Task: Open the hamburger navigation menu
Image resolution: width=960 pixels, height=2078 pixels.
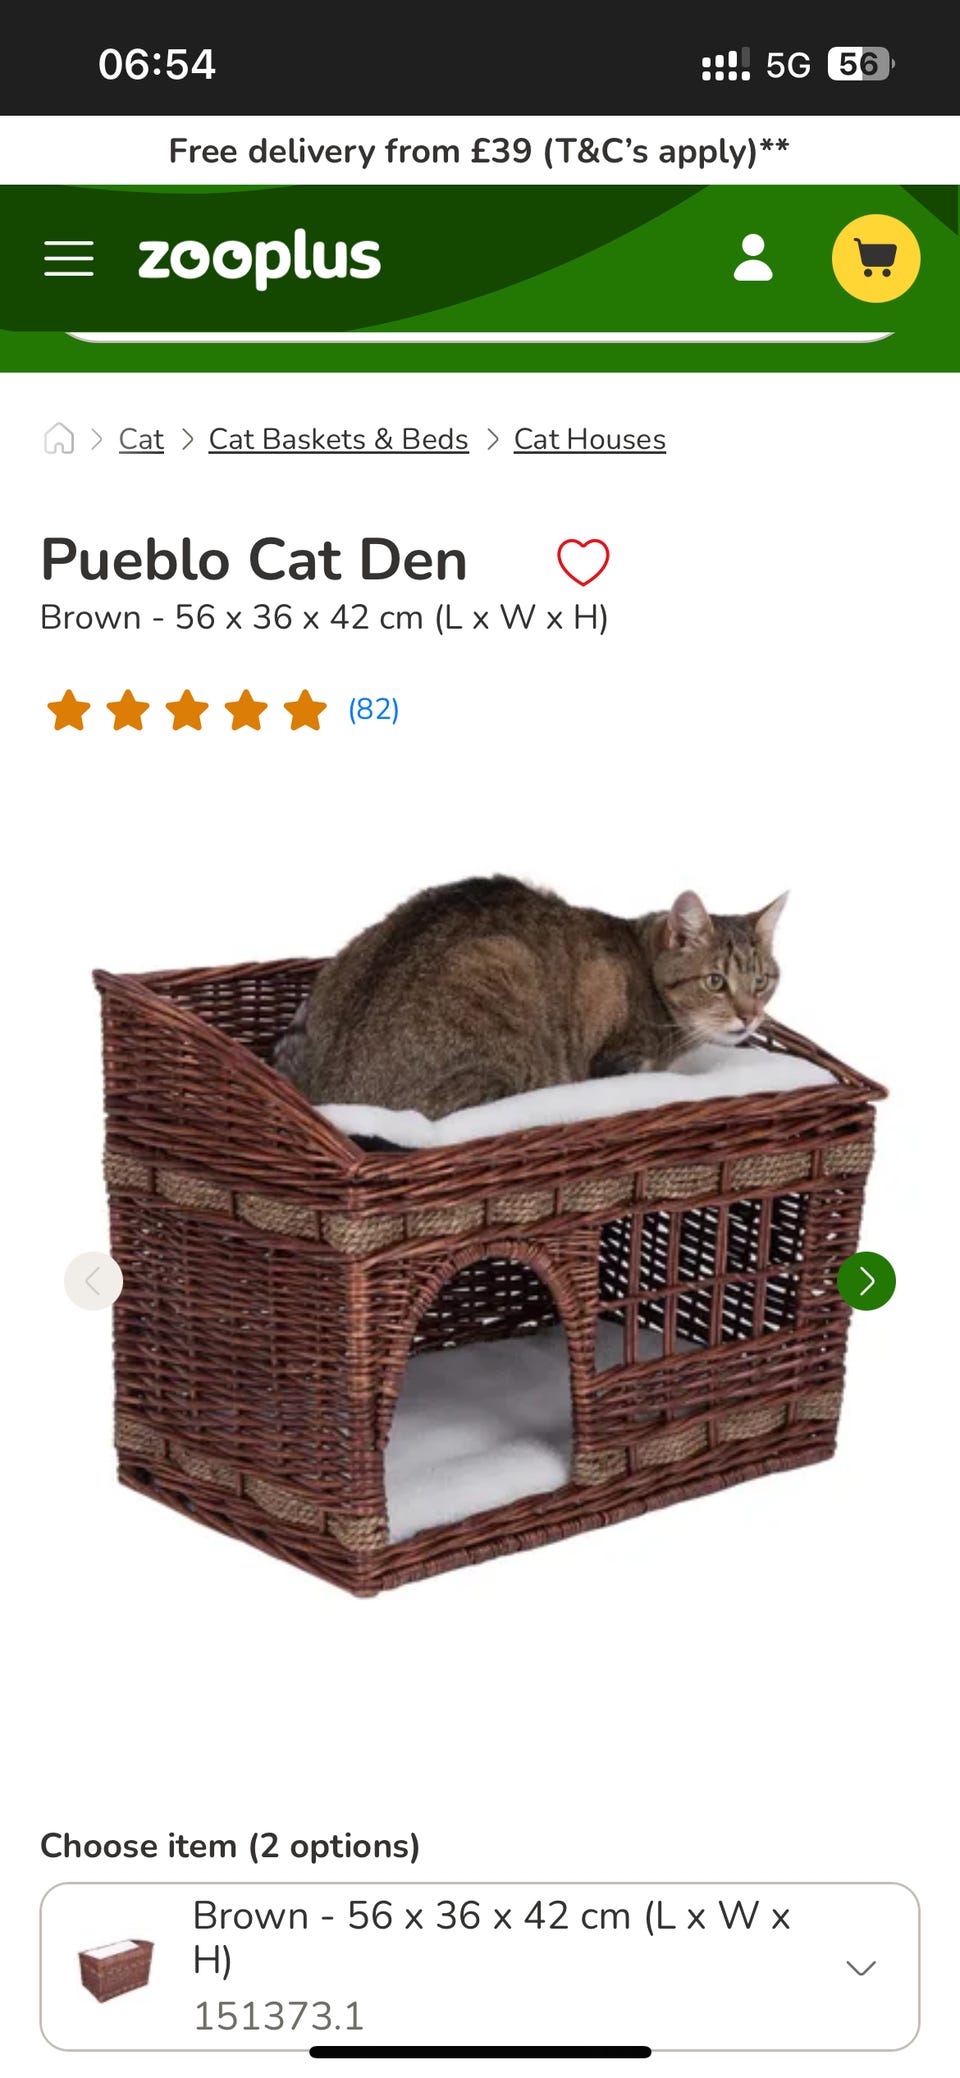Action: (69, 258)
